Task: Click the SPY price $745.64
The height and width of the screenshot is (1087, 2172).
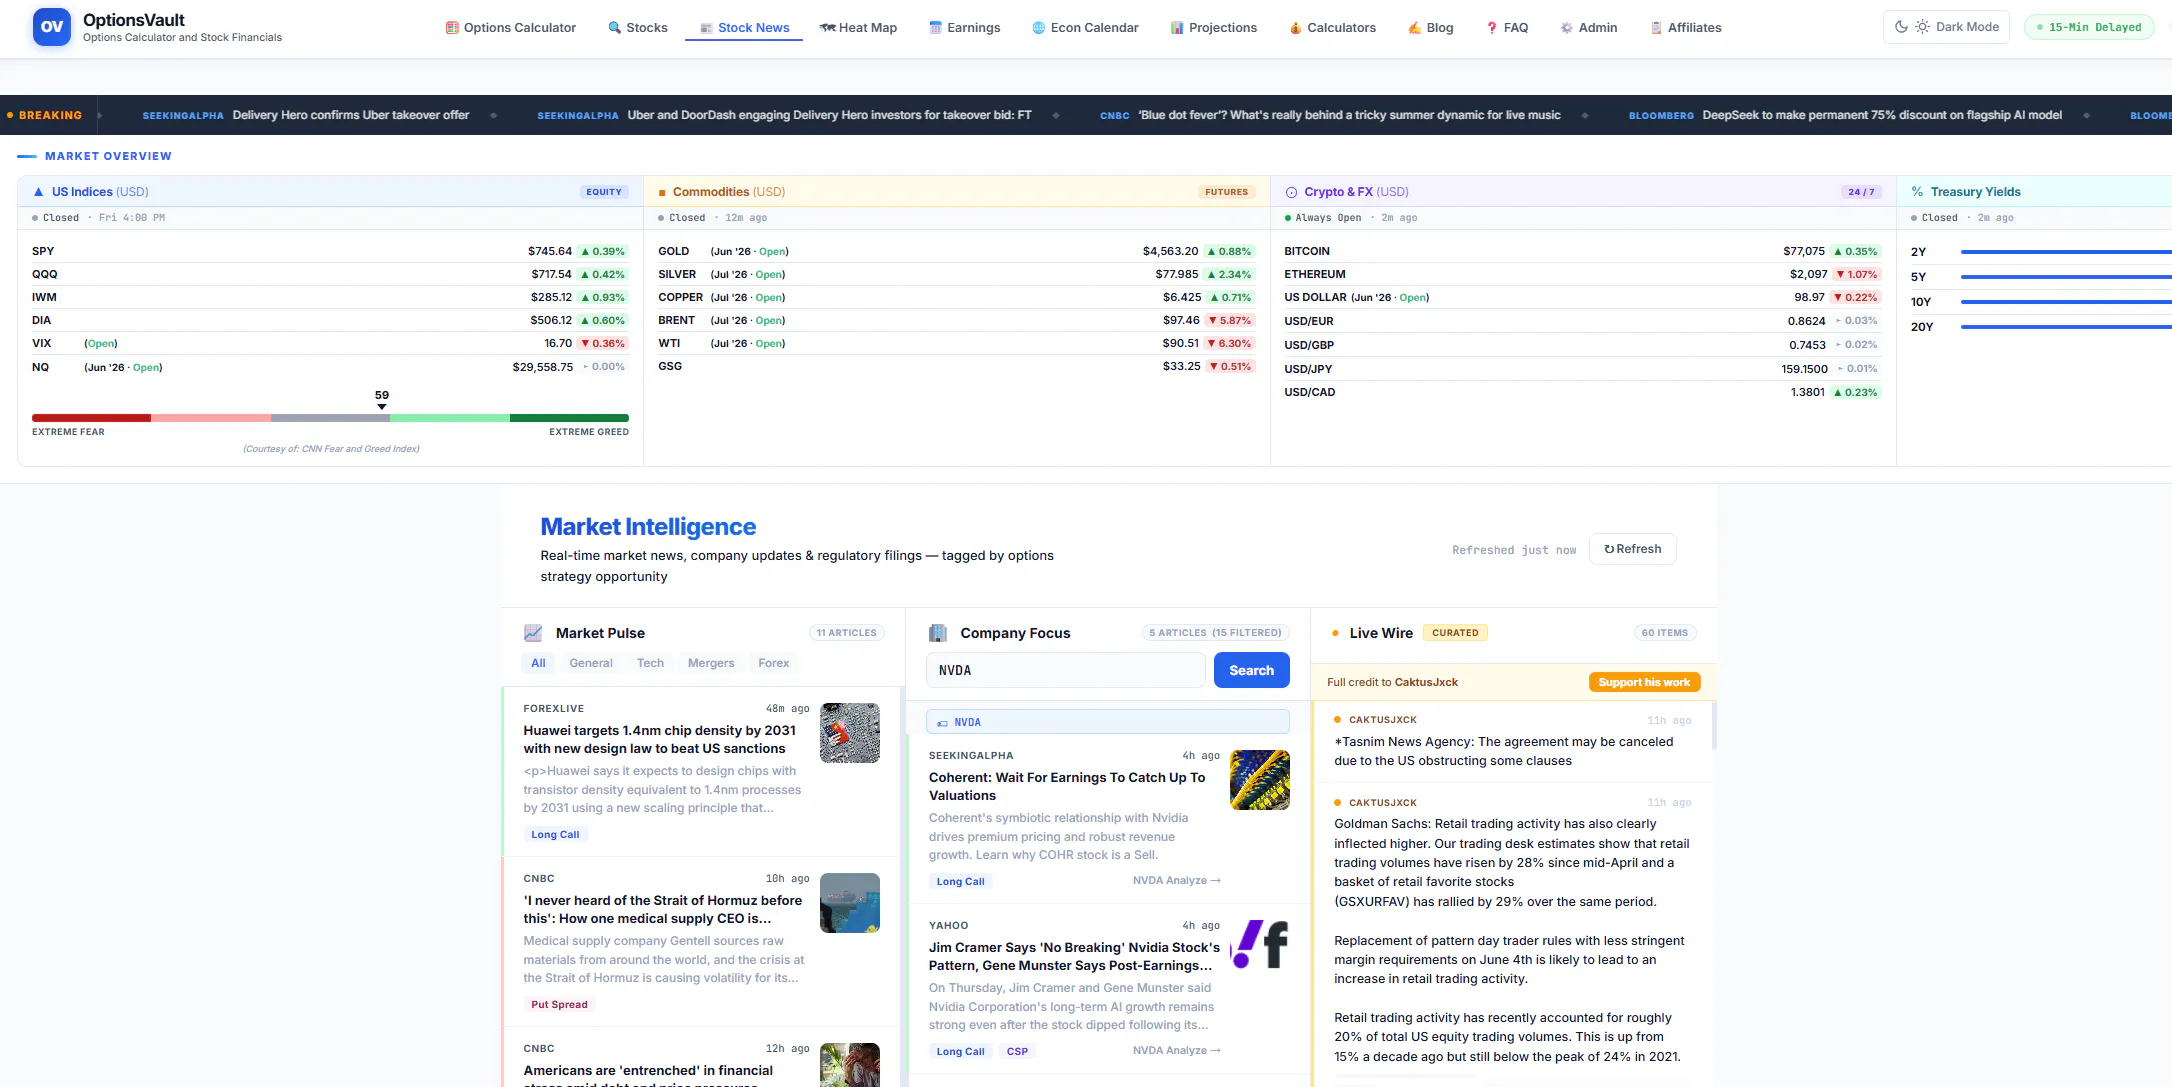Action: (x=550, y=251)
